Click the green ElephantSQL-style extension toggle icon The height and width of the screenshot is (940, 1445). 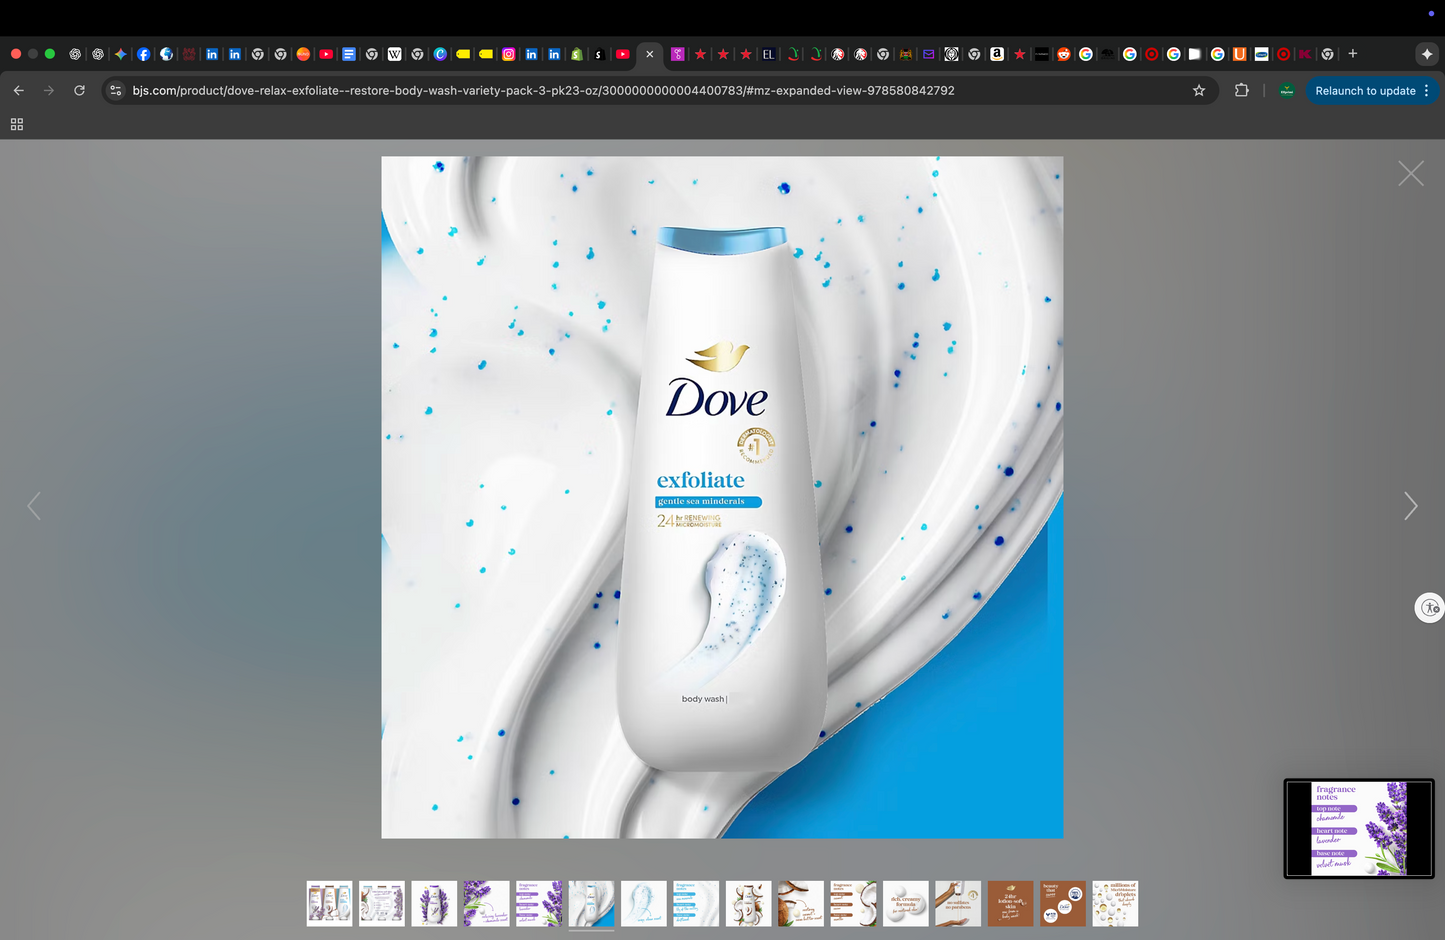(x=1286, y=90)
